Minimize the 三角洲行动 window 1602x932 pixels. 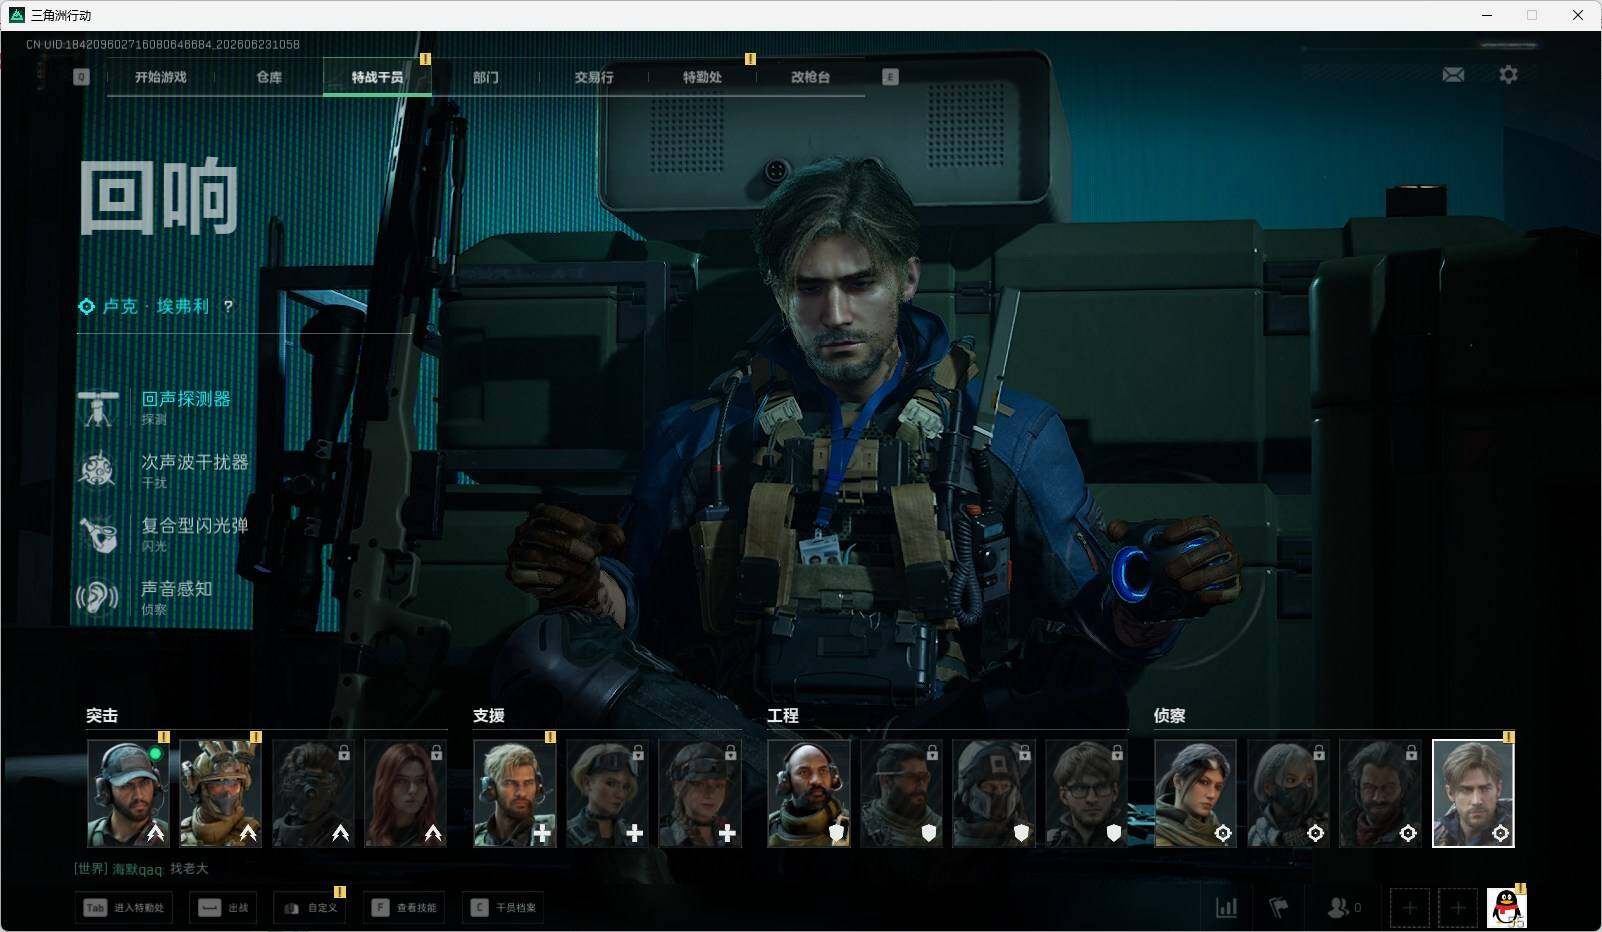point(1487,15)
